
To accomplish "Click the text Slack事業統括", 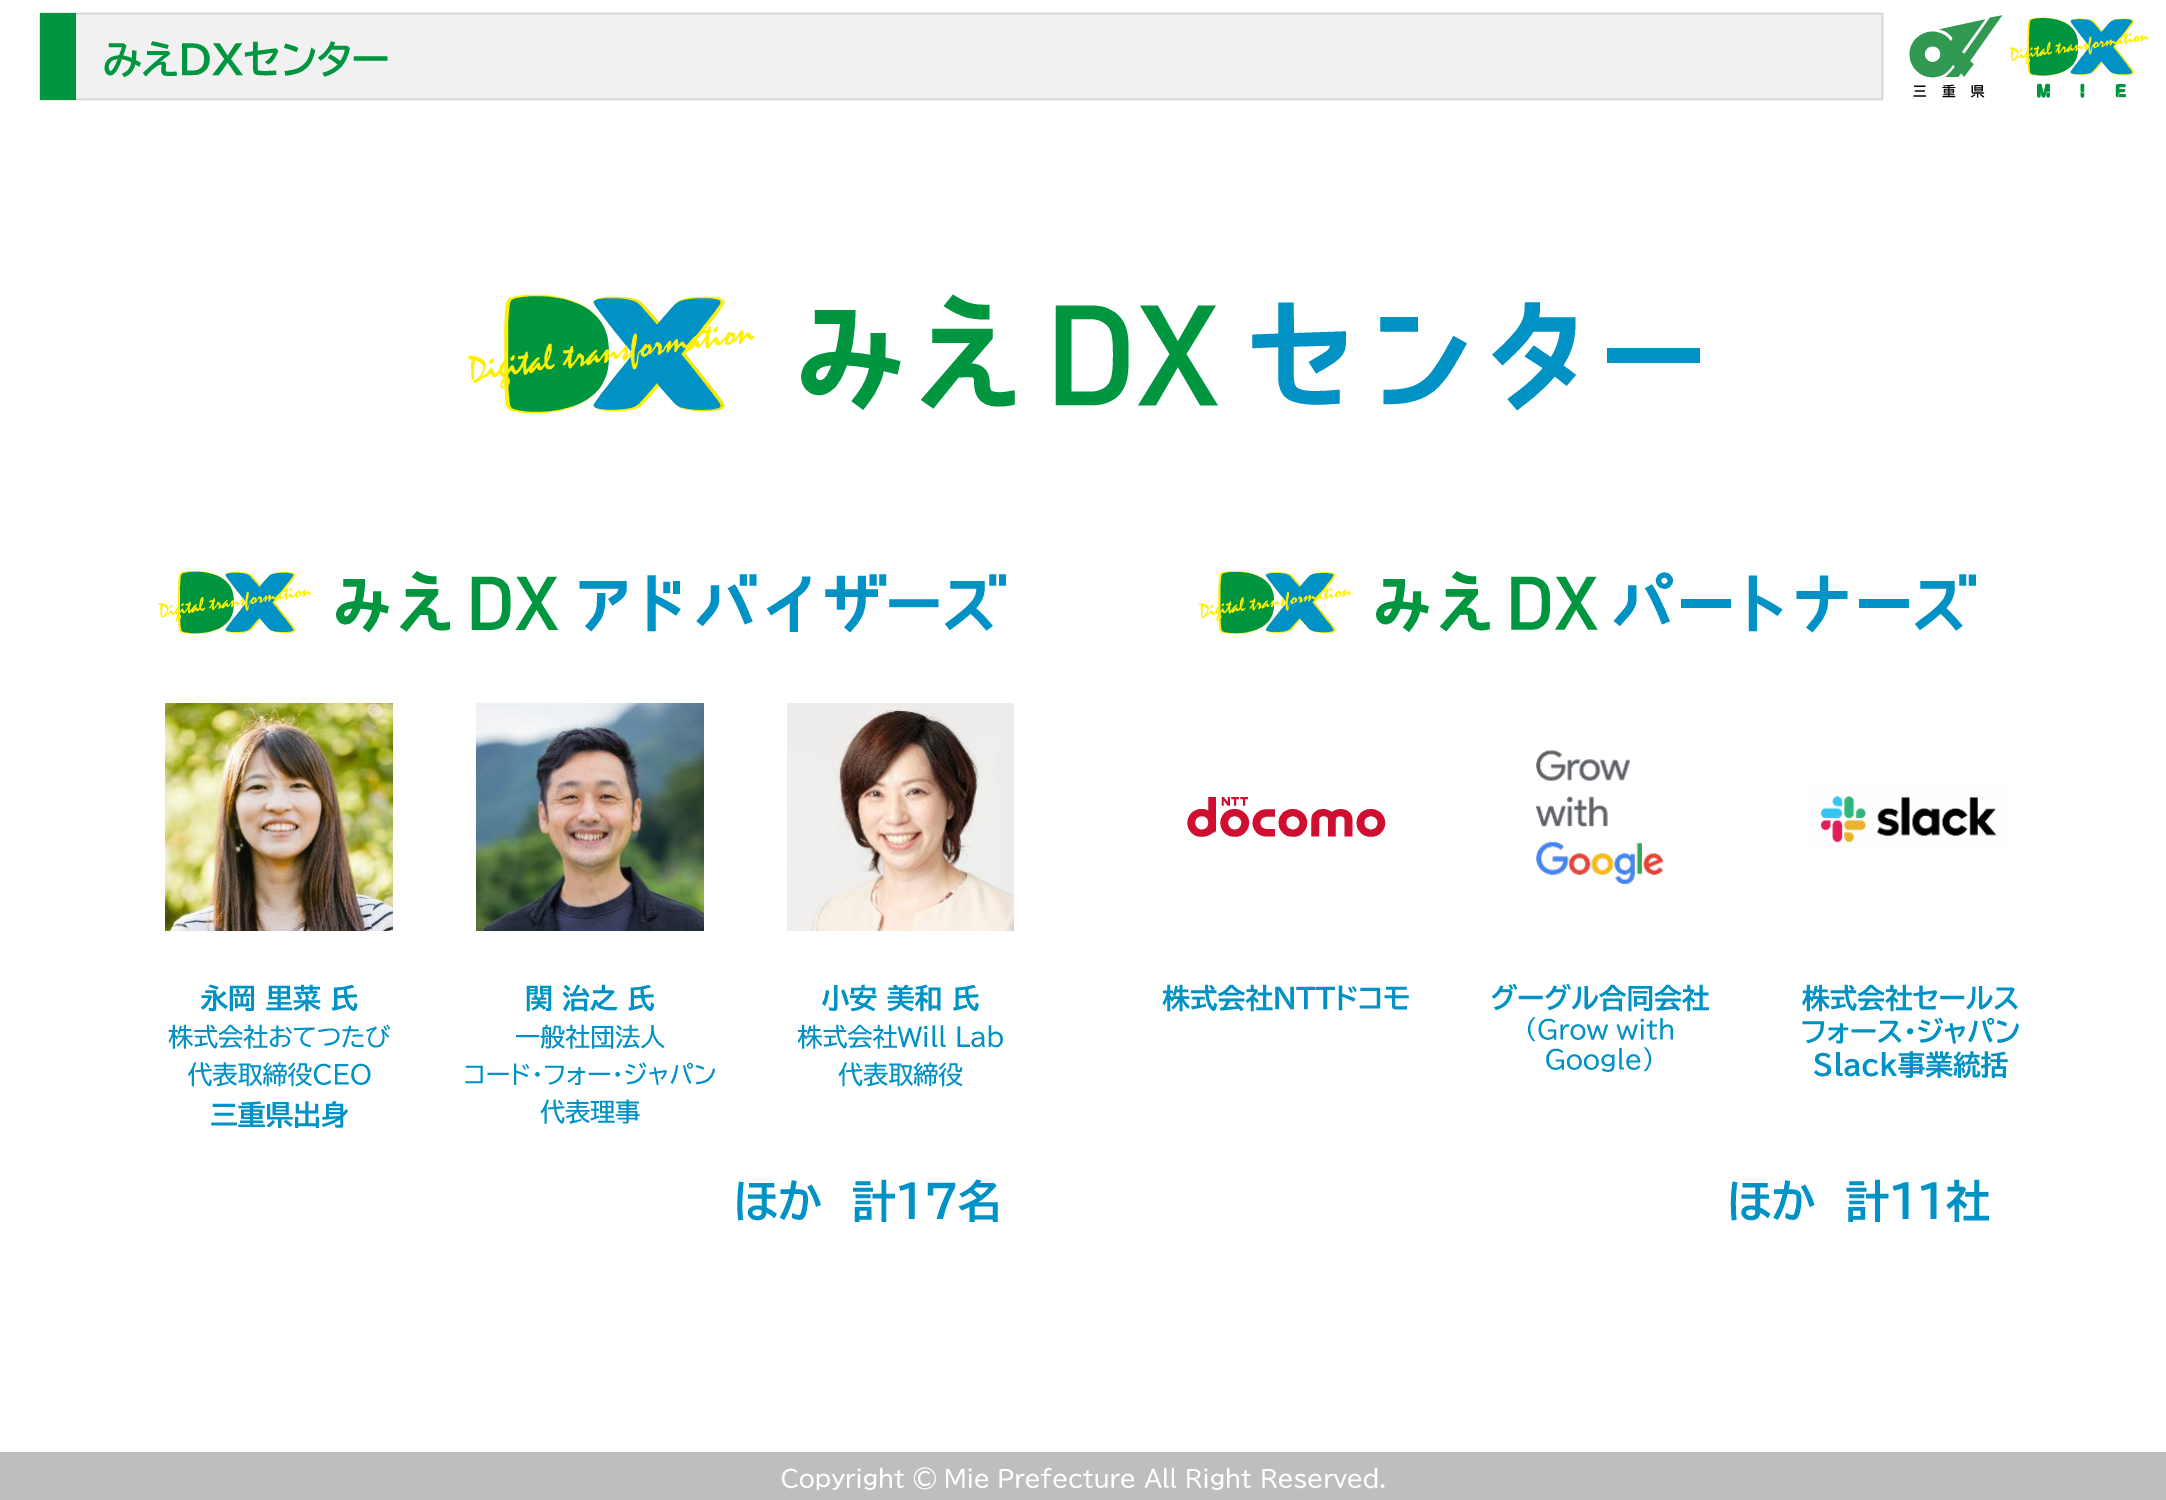I will [1910, 1065].
